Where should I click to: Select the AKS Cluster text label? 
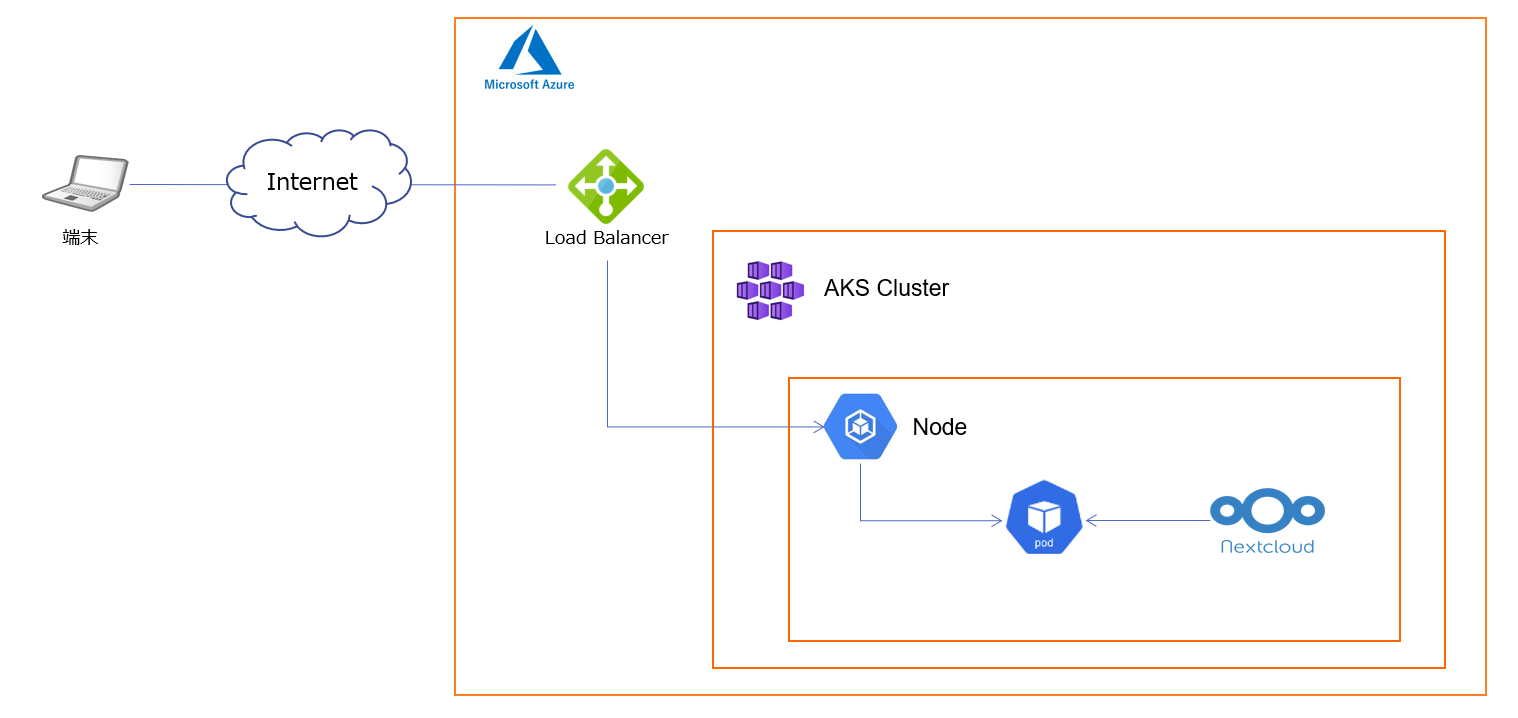coord(886,288)
